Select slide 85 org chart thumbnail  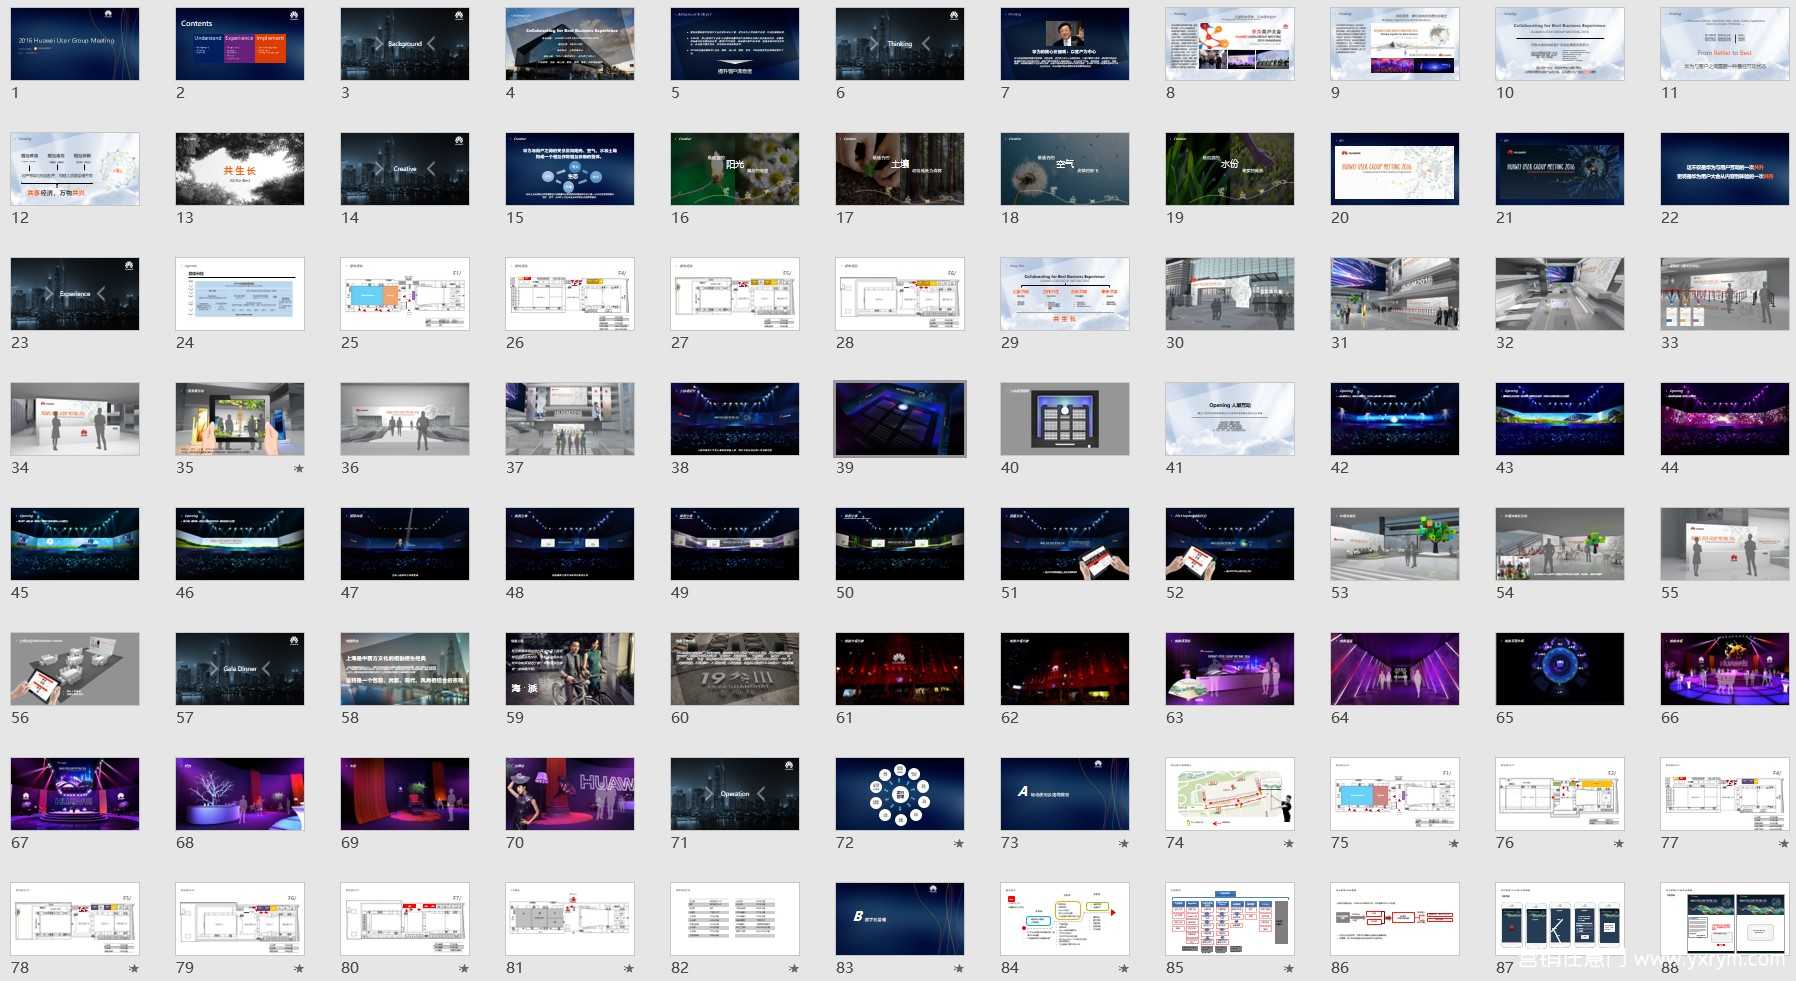tap(1230, 919)
